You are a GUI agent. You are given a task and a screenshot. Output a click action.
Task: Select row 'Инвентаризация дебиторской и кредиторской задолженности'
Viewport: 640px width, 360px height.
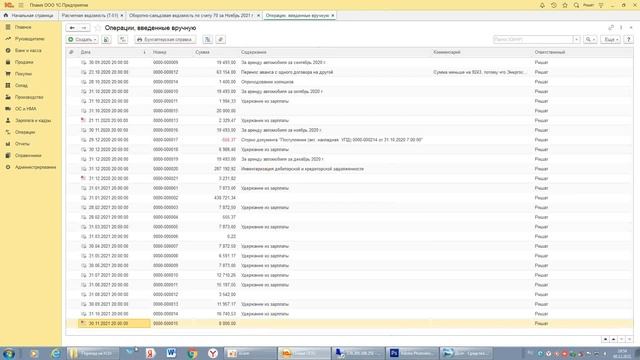tap(349, 169)
